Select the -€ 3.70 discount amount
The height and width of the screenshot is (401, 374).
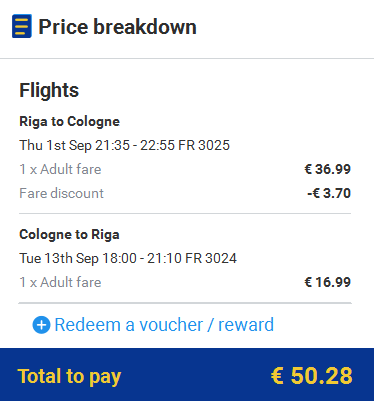(329, 193)
